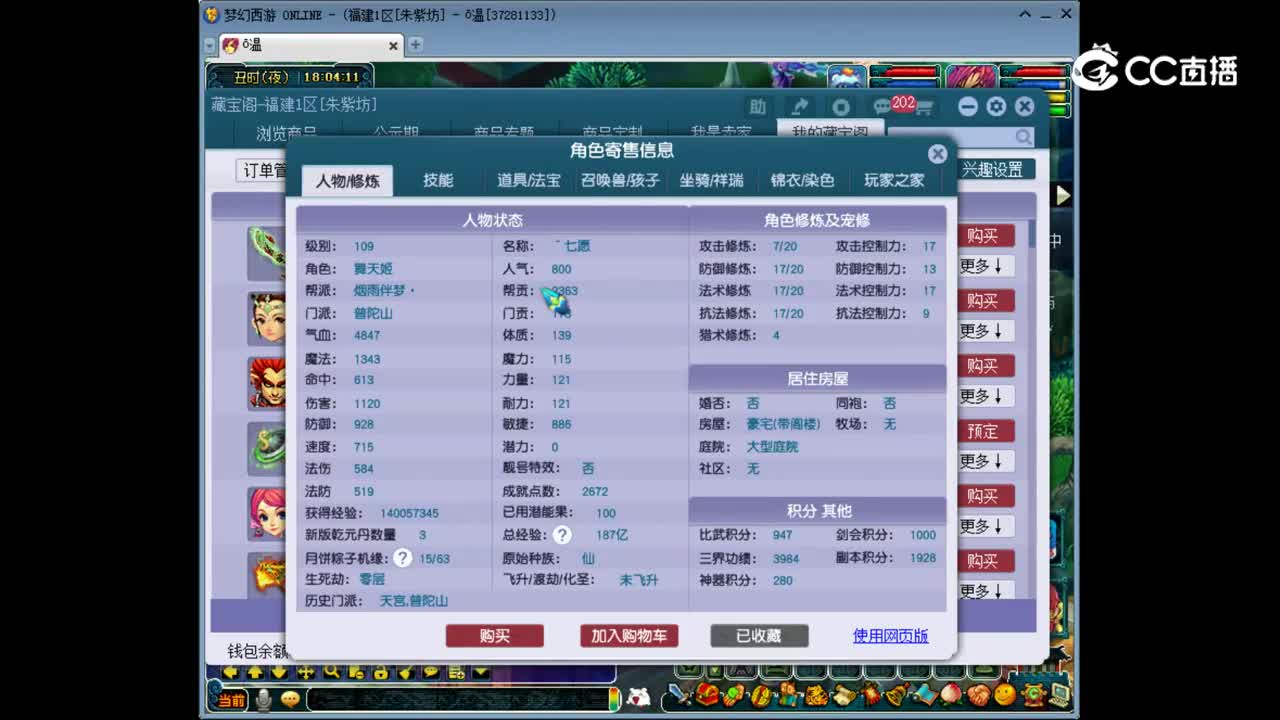Open the 坐骑/祥瑞 tab
1280x720 pixels.
[712, 180]
